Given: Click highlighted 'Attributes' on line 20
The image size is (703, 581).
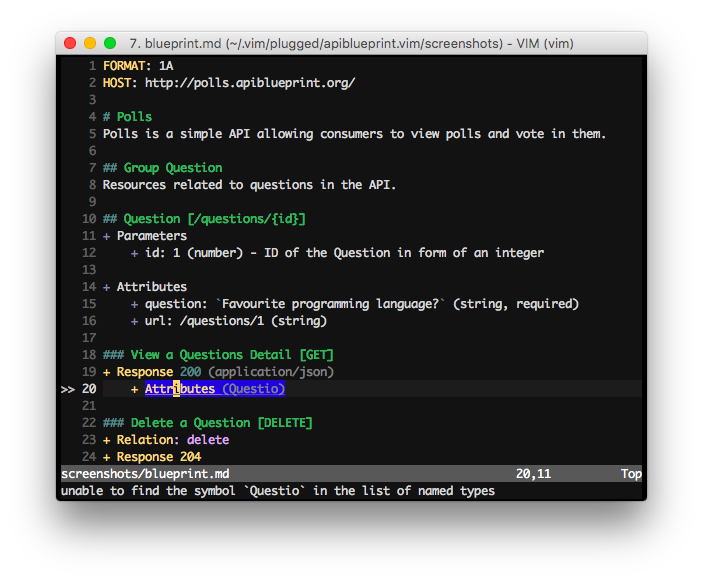Looking at the screenshot, I should click(x=180, y=389).
